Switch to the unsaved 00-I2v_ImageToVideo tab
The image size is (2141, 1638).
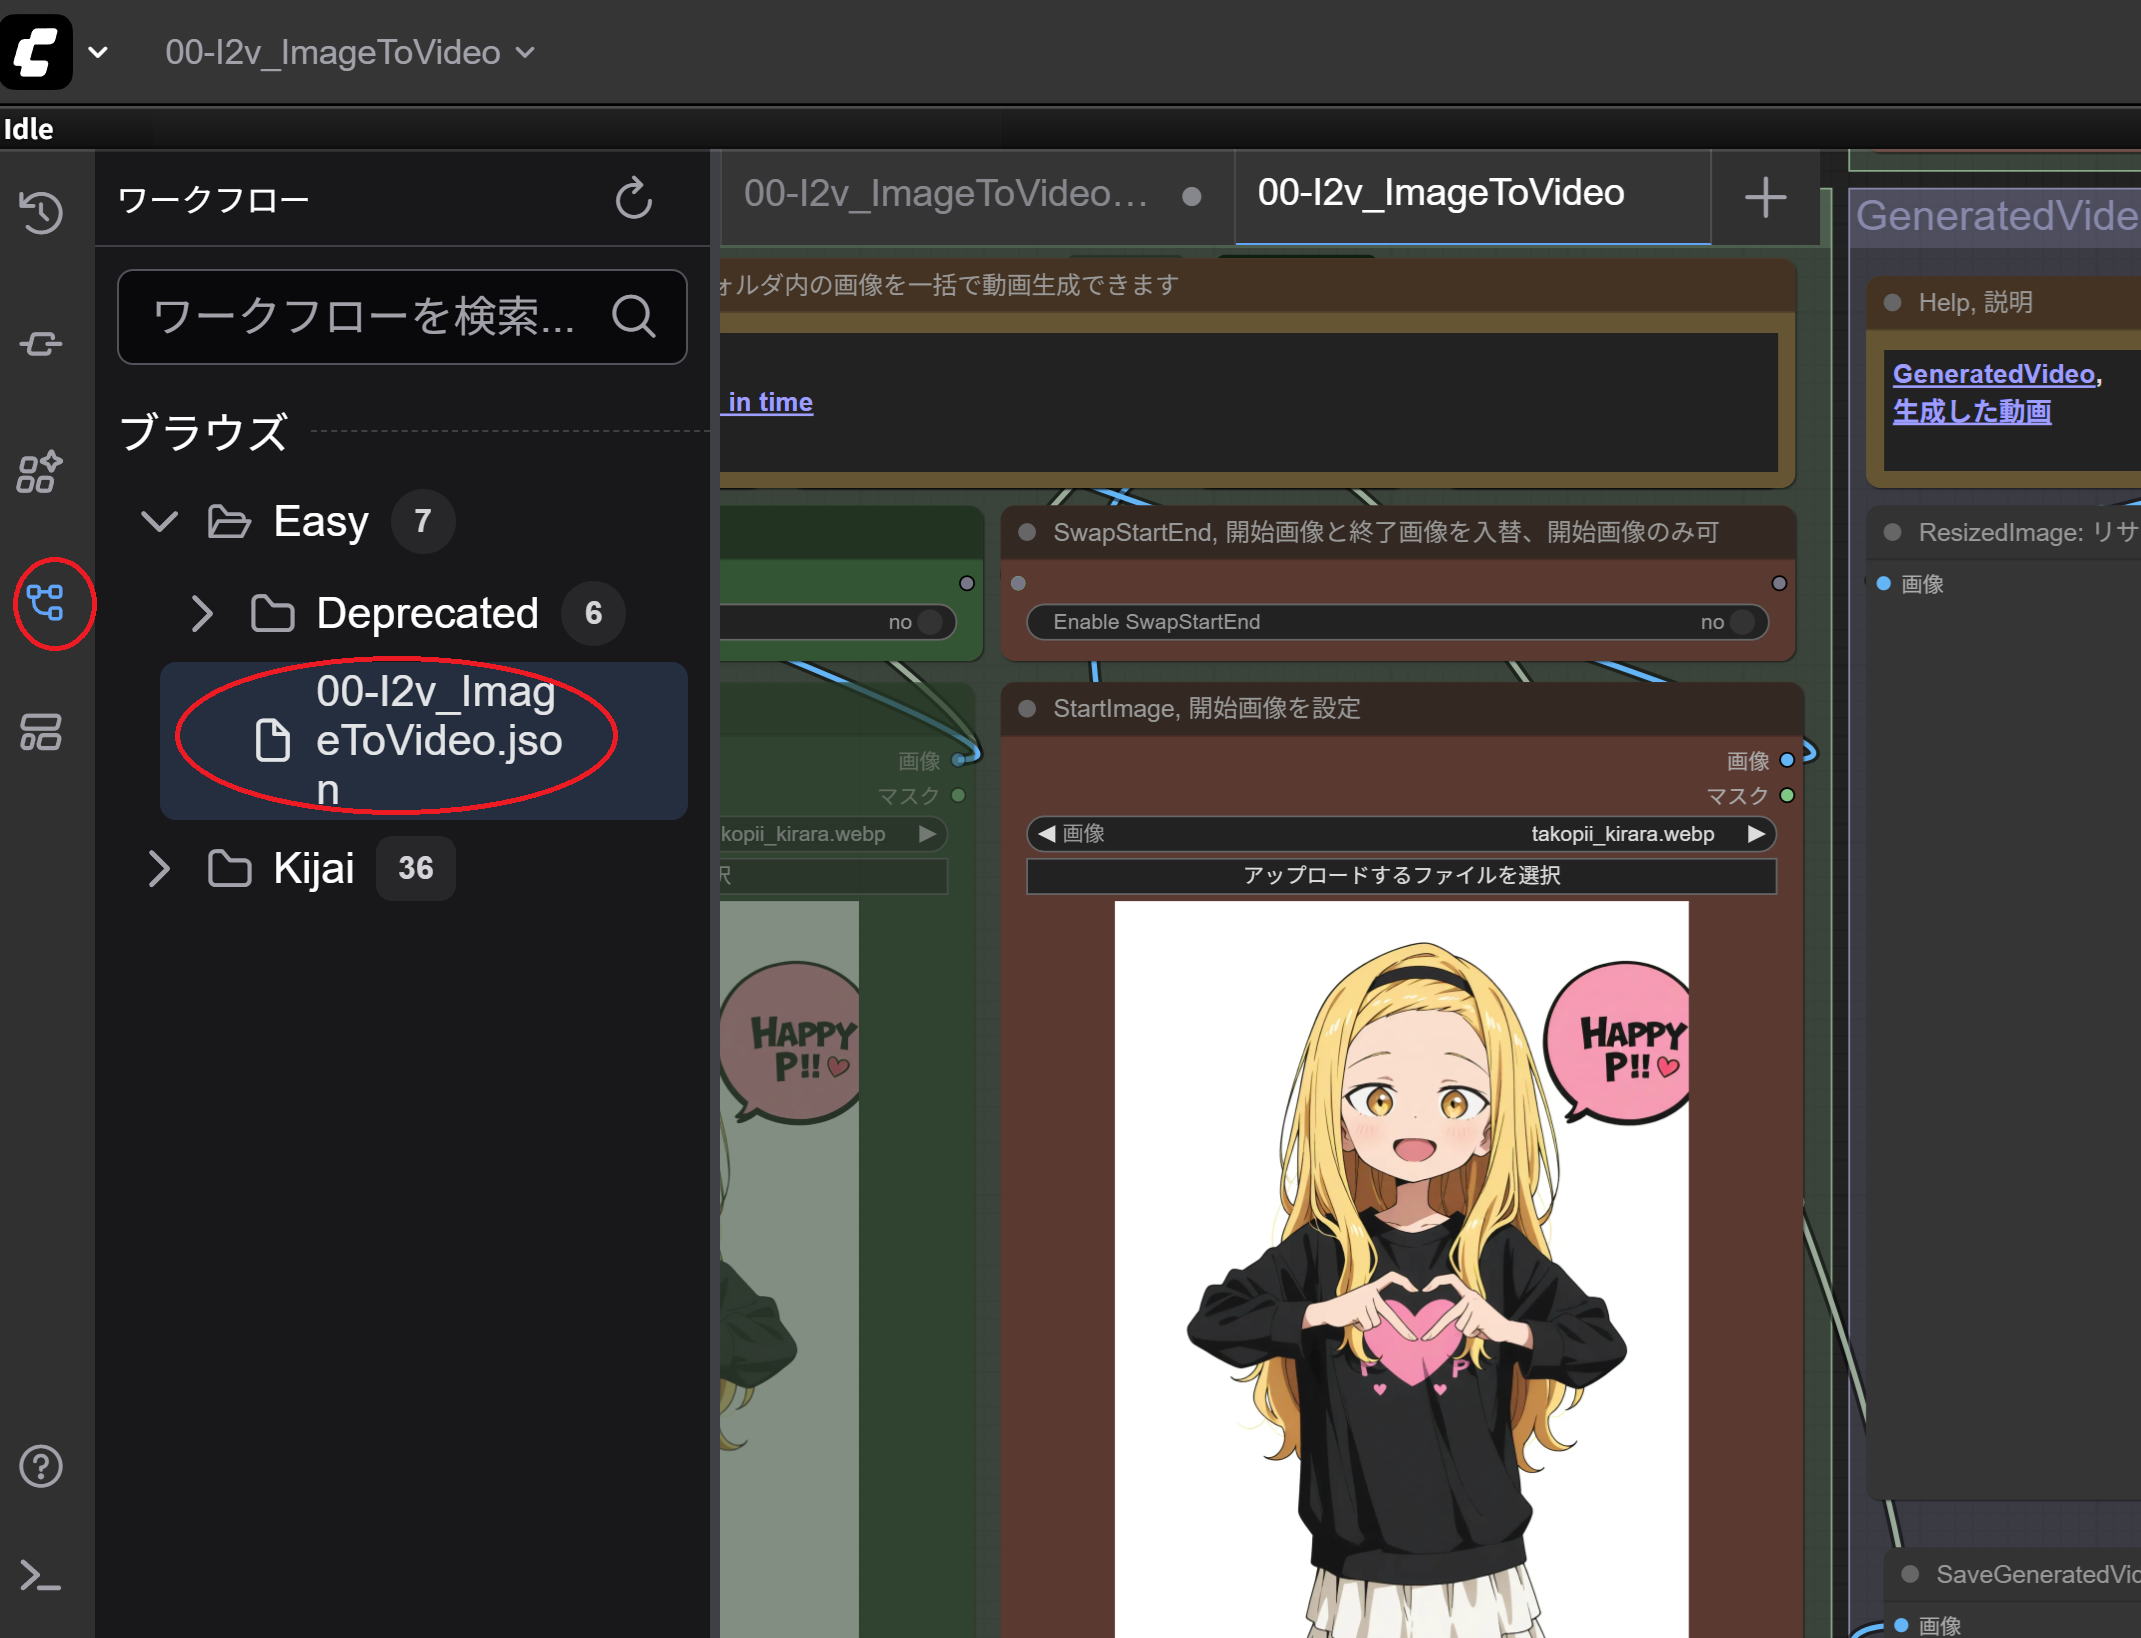[945, 194]
